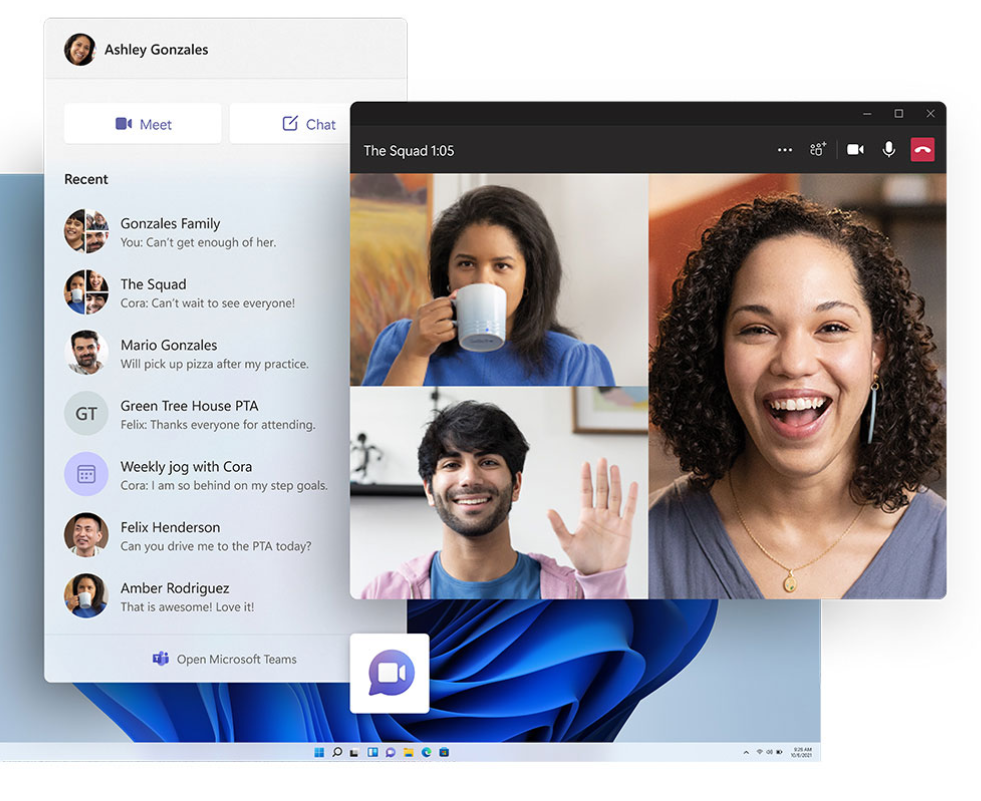Click the Meet button
Image resolution: width=981 pixels, height=801 pixels.
(x=143, y=124)
